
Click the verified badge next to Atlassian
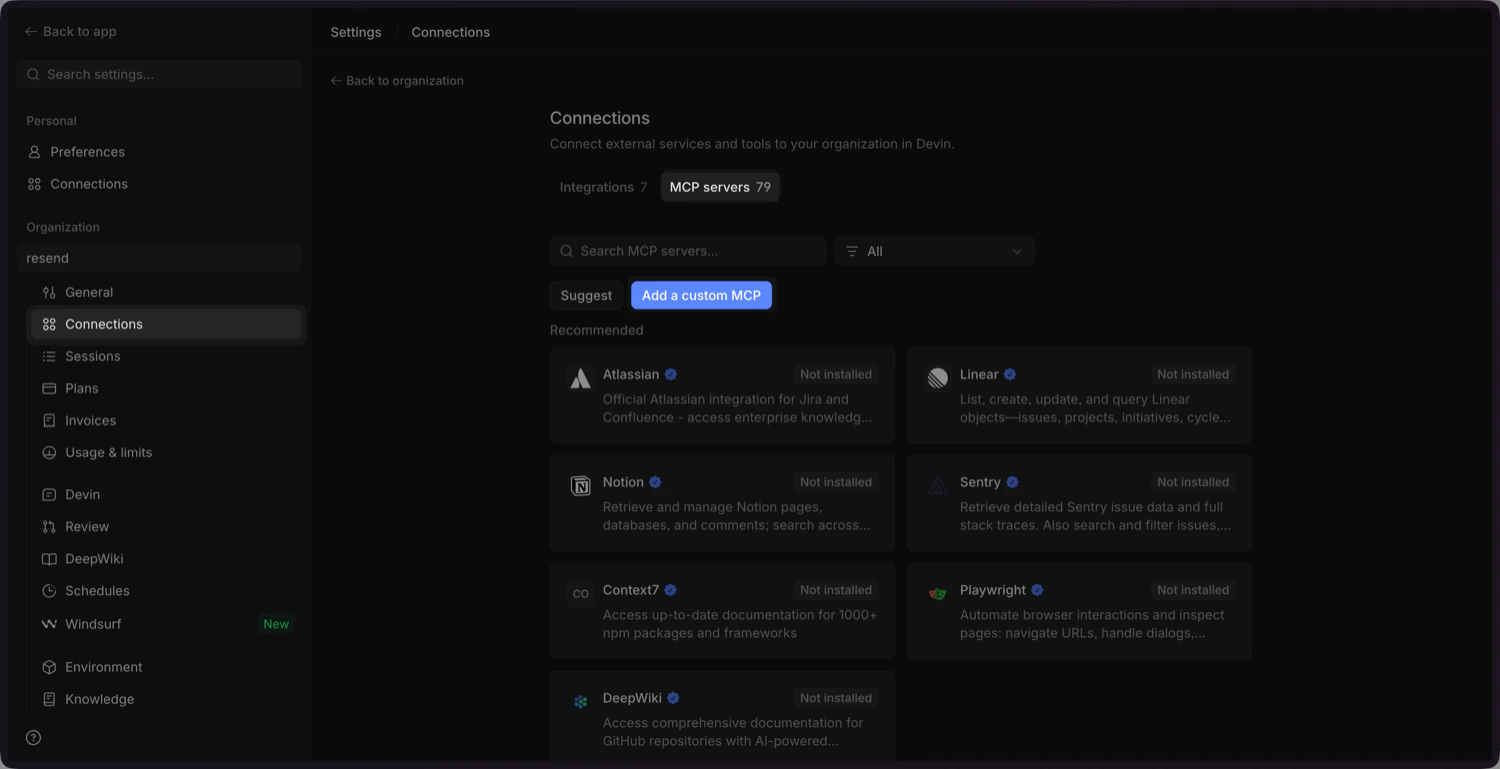pos(671,374)
